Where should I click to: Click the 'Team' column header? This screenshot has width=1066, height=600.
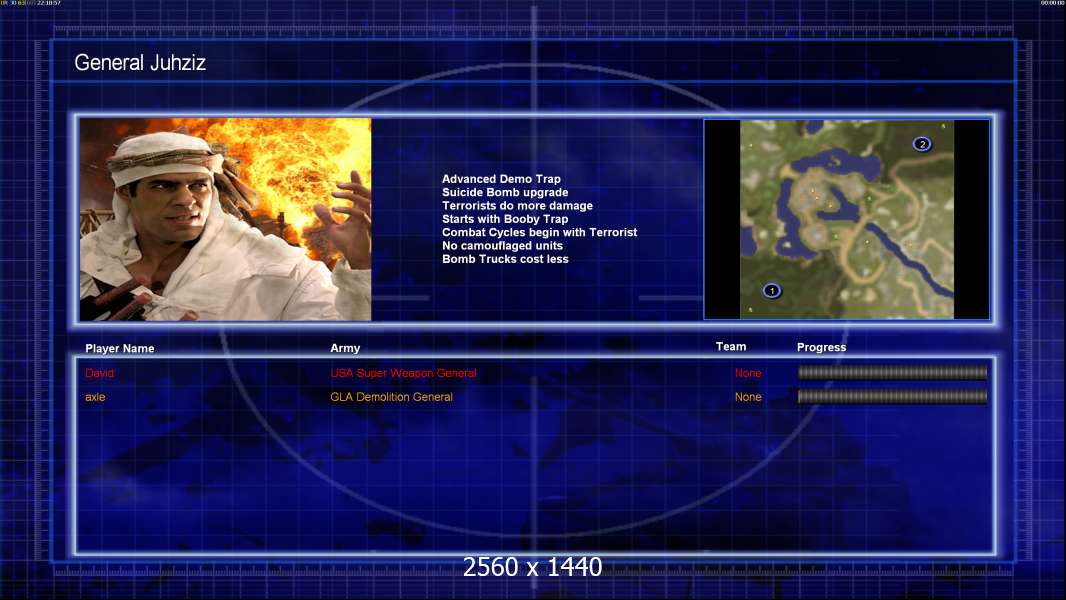(x=731, y=347)
